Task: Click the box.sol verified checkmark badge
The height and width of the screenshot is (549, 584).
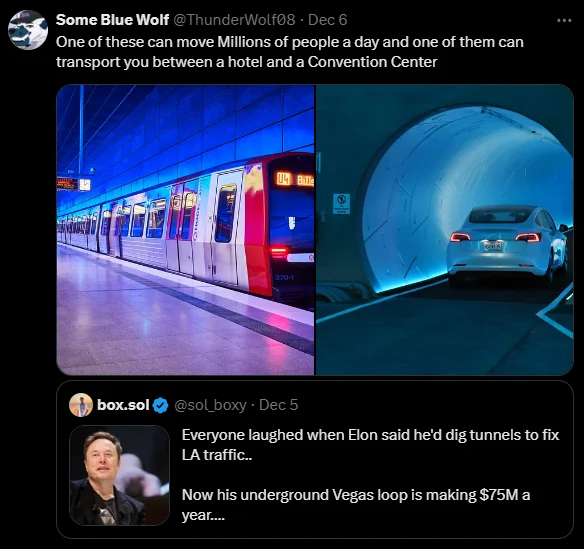Action: pyautogui.click(x=161, y=405)
